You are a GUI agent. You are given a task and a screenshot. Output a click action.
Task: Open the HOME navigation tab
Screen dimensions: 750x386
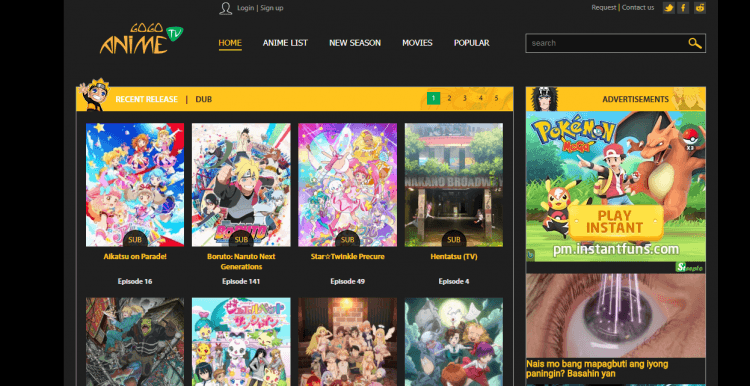[x=230, y=43]
